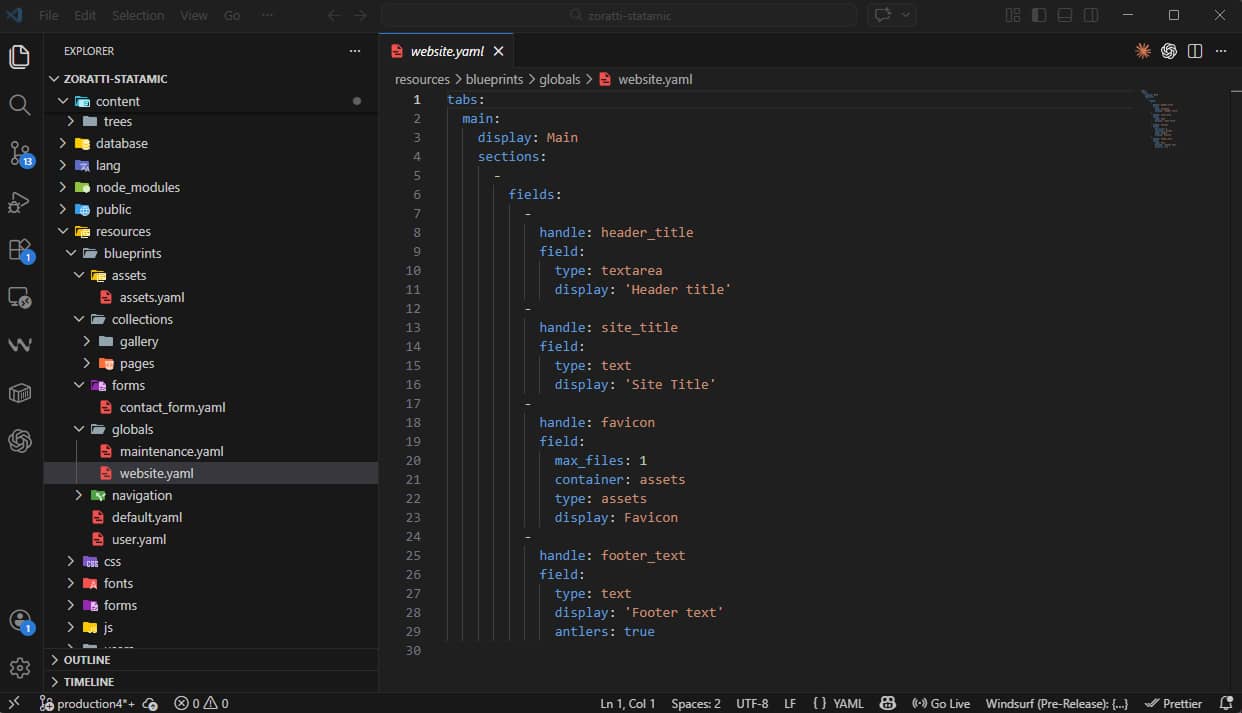
Task: Toggle the bottom panel visibility
Action: (x=1063, y=15)
